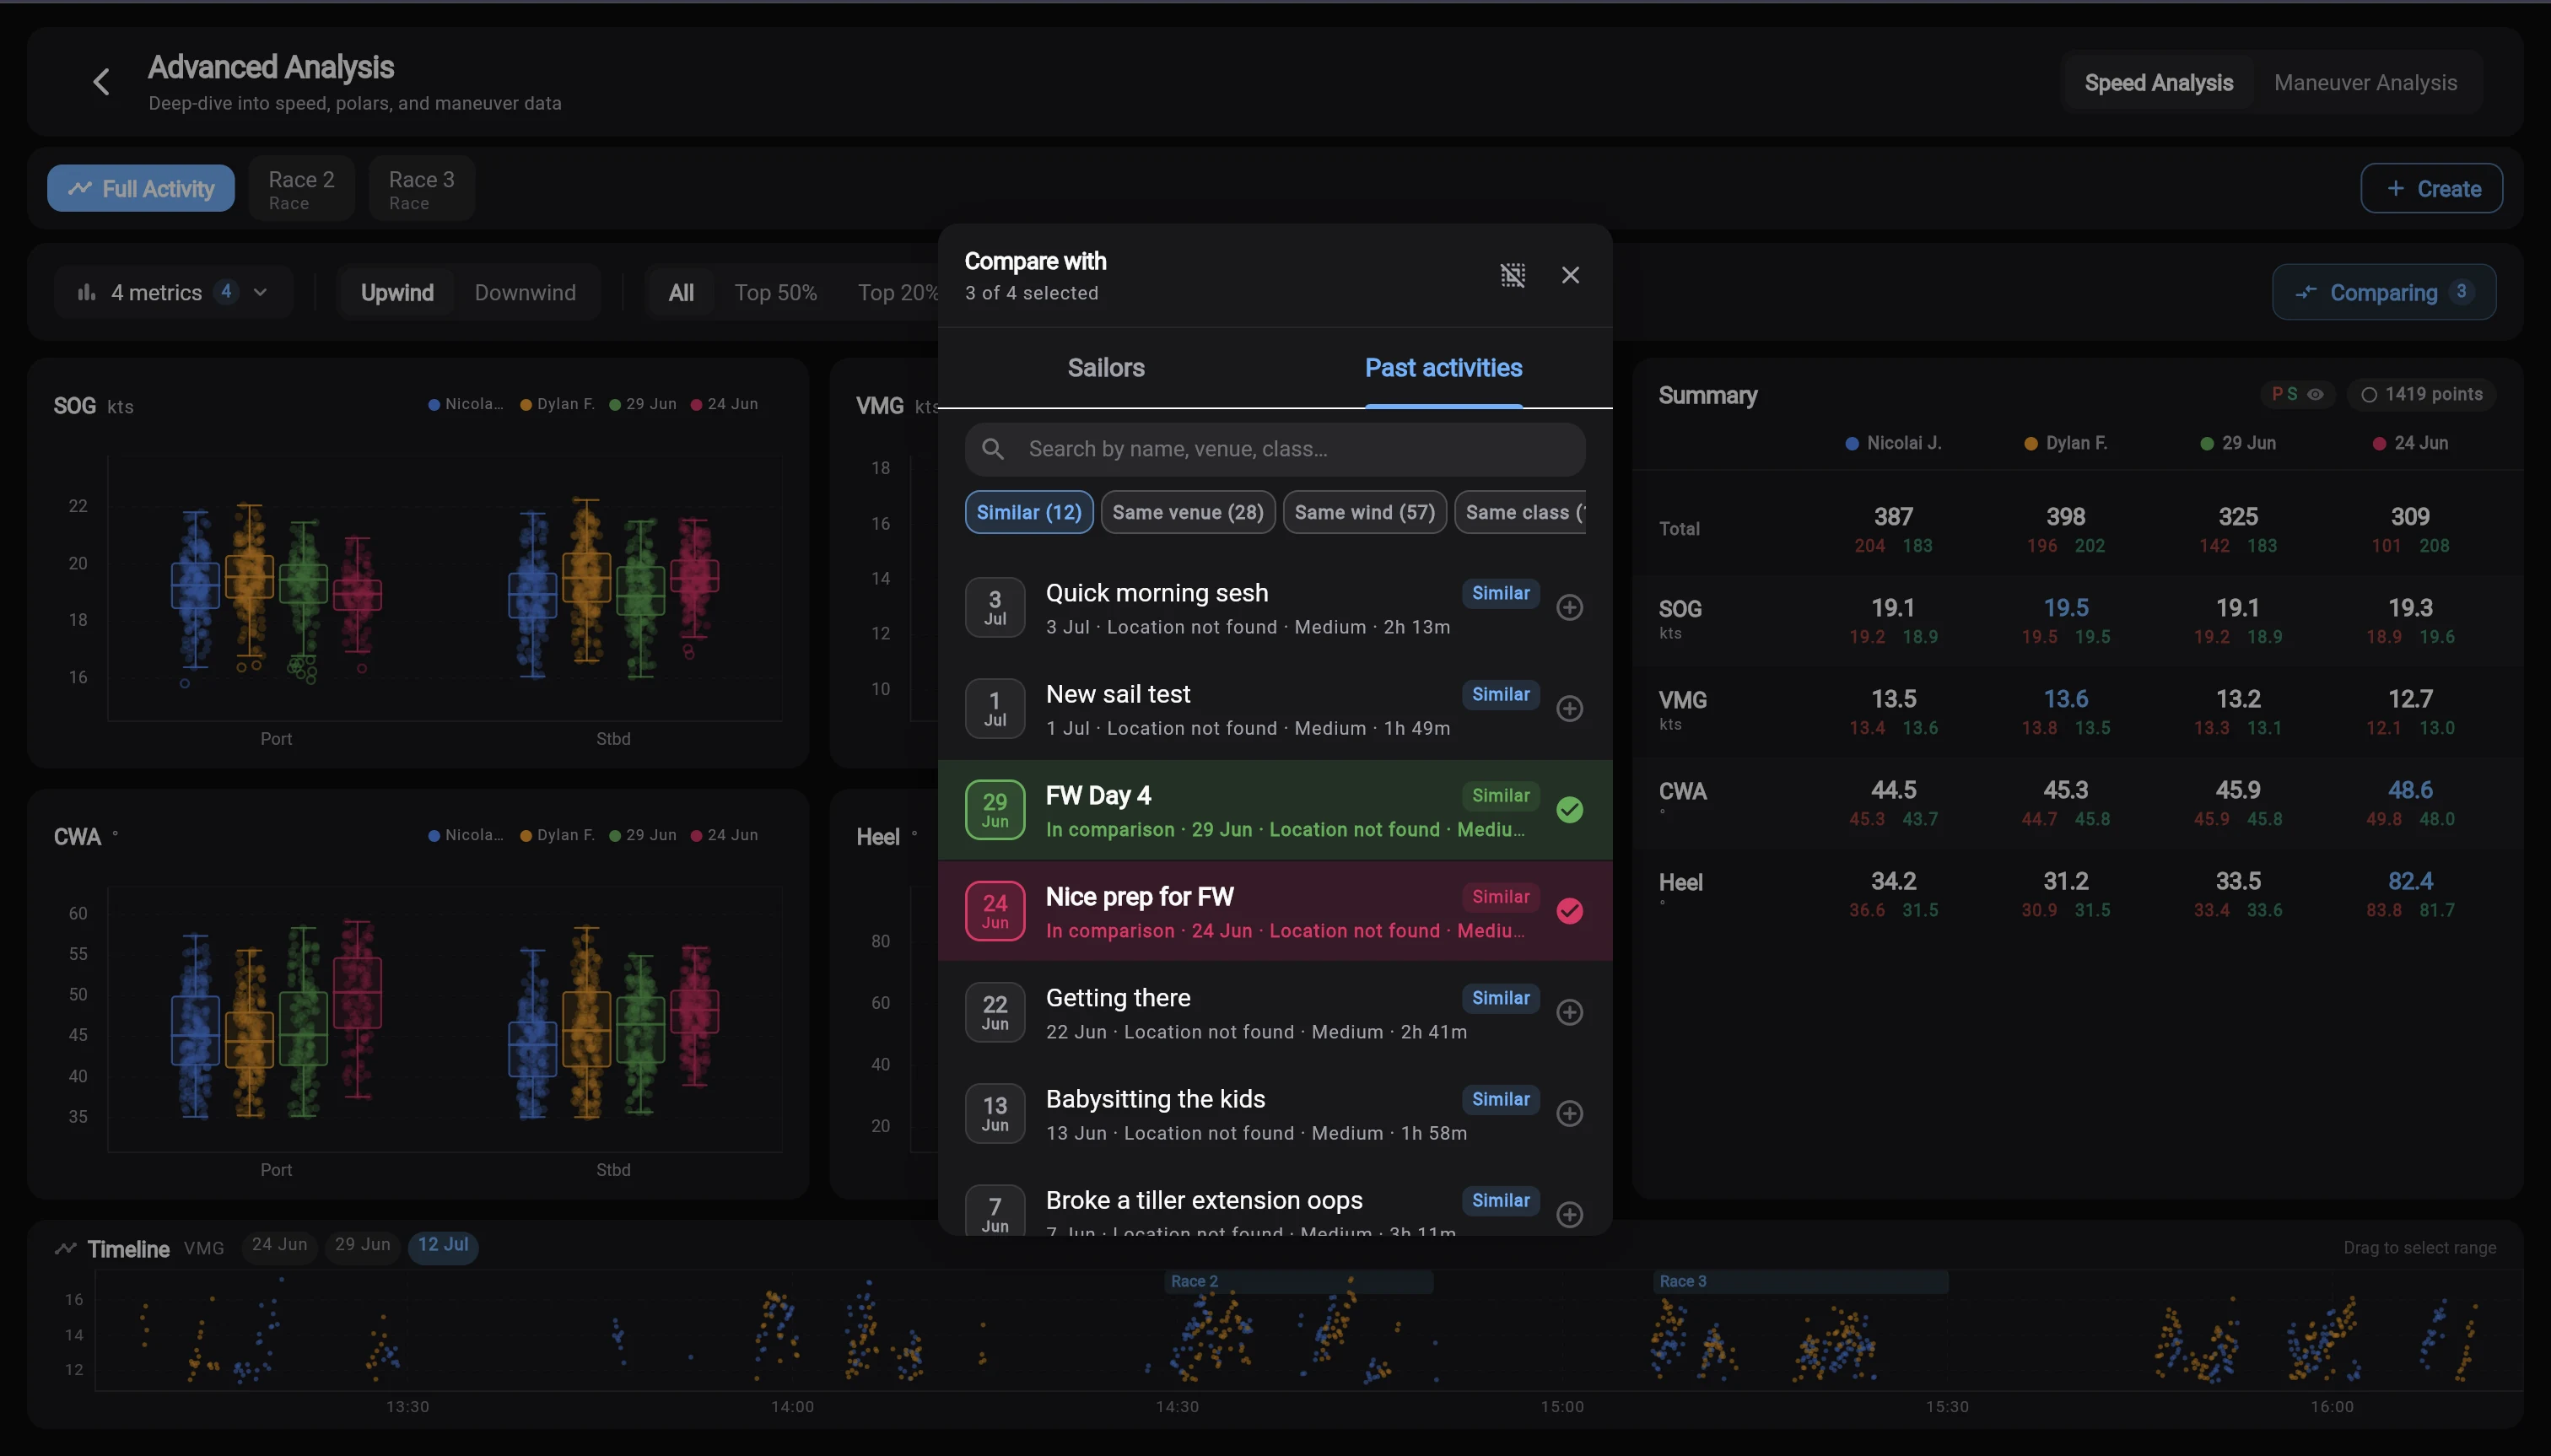The height and width of the screenshot is (1456, 2551).
Task: Toggle the 12 Jul chip in Timeline
Action: (x=443, y=1245)
